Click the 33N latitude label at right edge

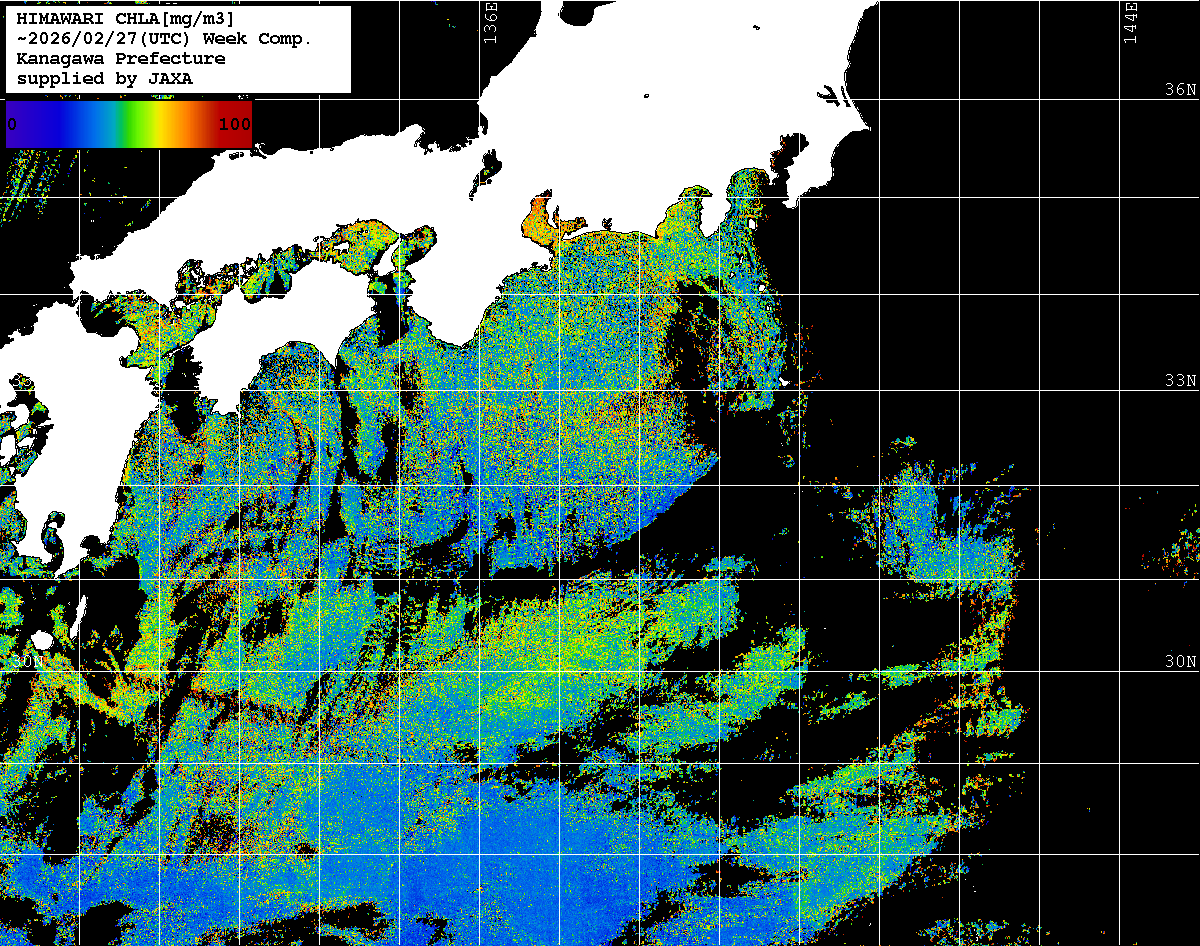[x=1179, y=381]
